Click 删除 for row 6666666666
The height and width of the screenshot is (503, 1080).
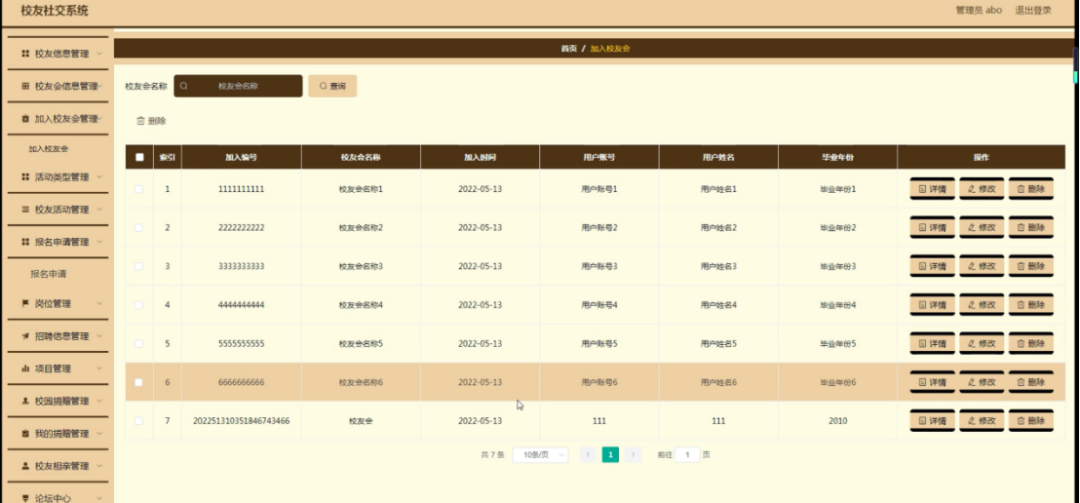tap(1031, 382)
